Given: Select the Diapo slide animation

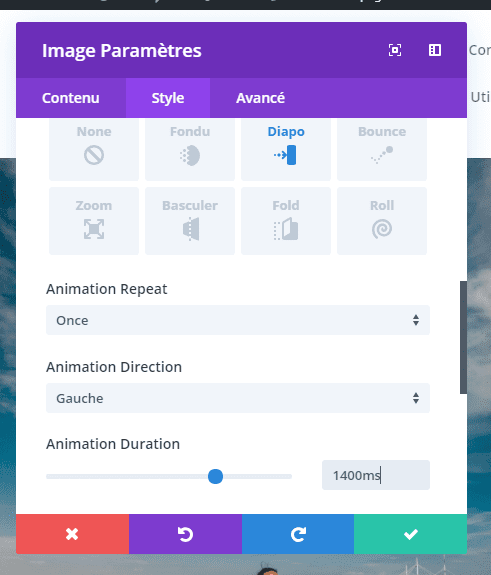Looking at the screenshot, I should tap(286, 149).
